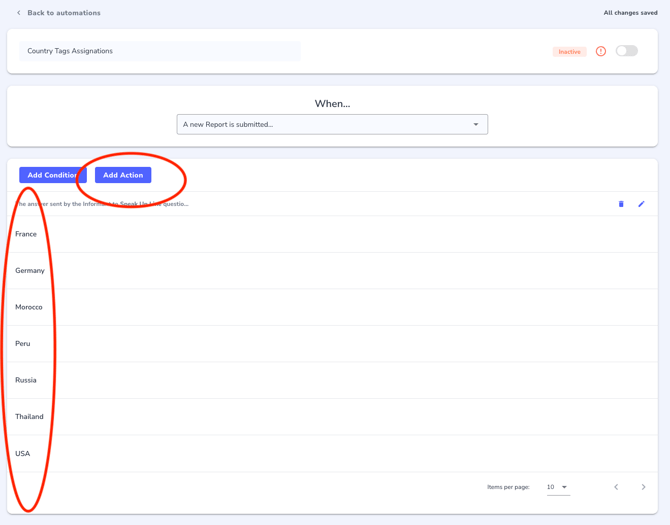The image size is (670, 525).
Task: Toggle the automation active switch
Action: click(x=626, y=51)
